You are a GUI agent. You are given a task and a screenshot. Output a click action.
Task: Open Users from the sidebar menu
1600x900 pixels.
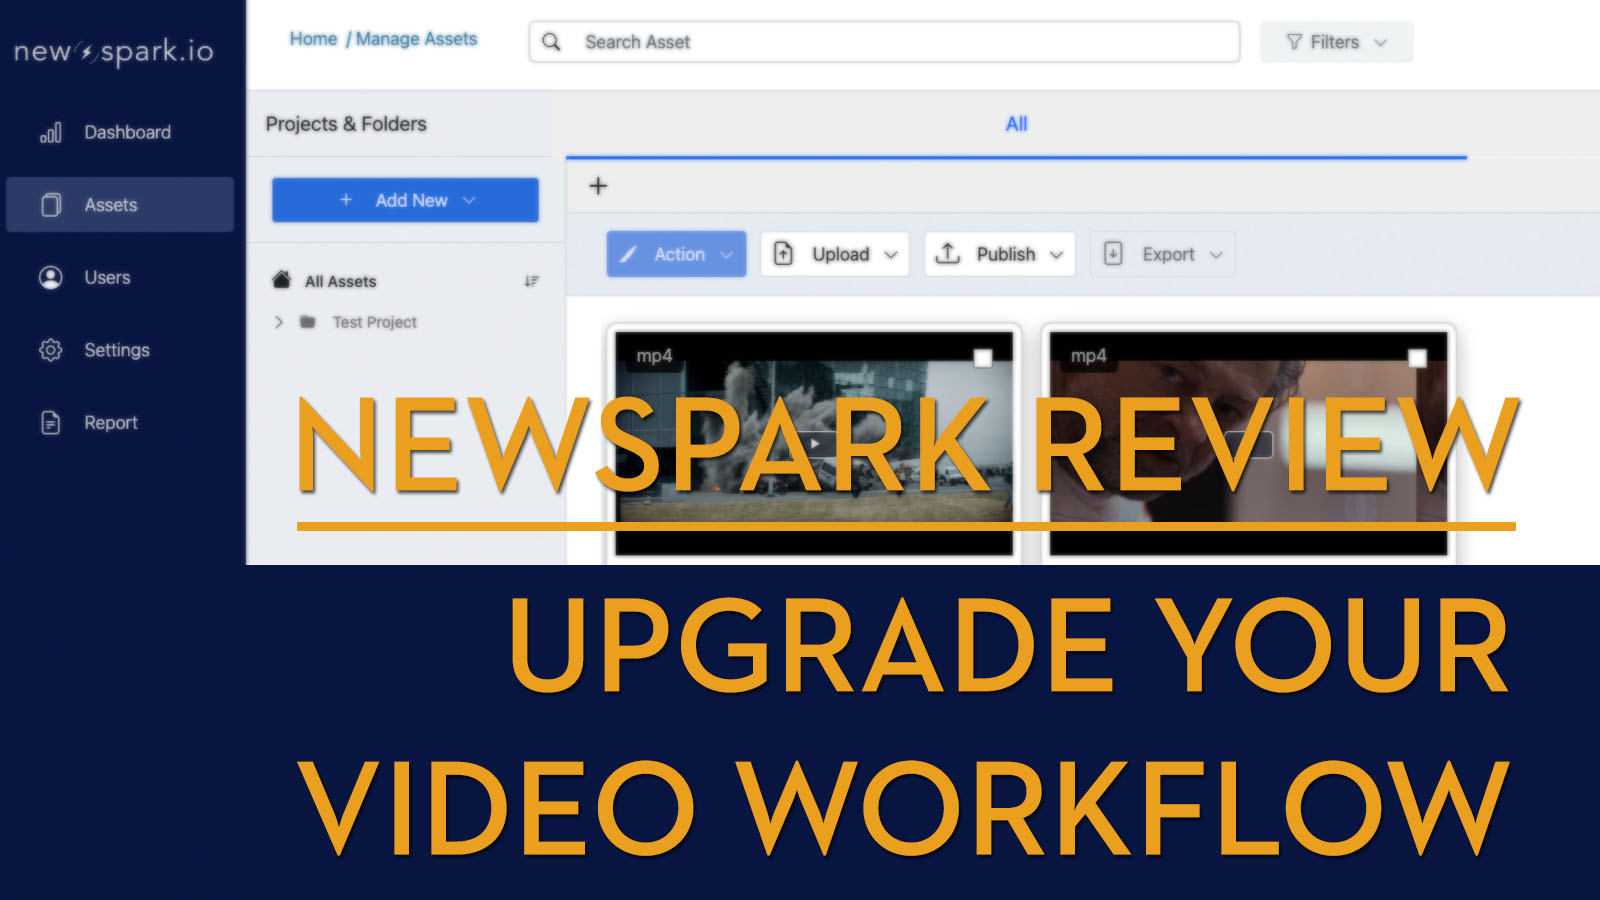point(50,277)
